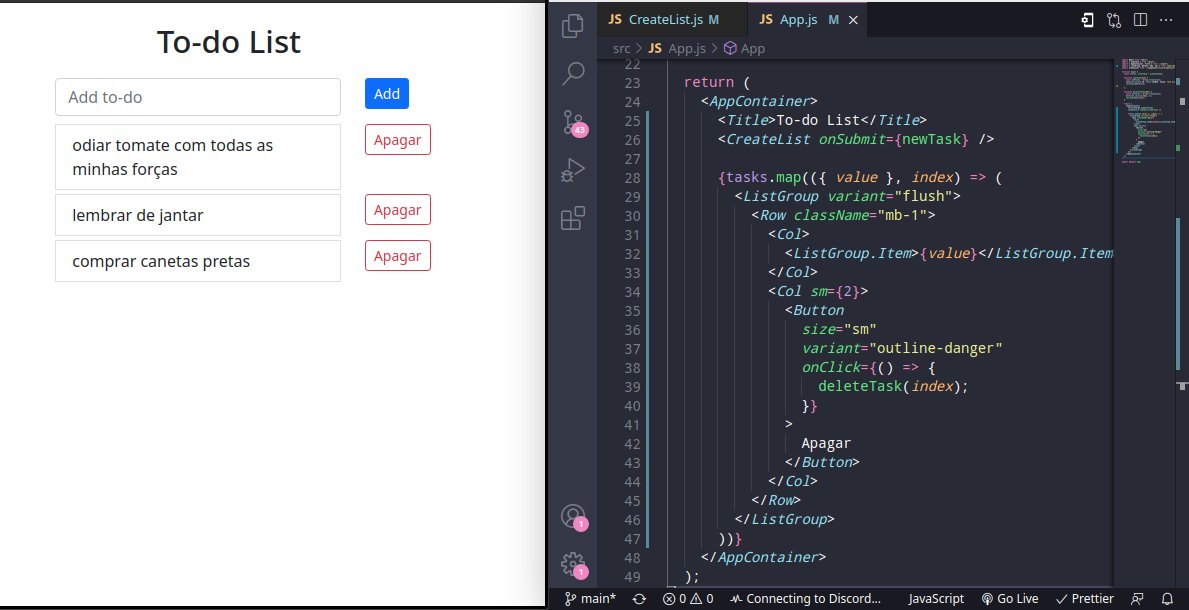Open the Search view in activity bar
Screen dimensions: 1189x610
573,74
